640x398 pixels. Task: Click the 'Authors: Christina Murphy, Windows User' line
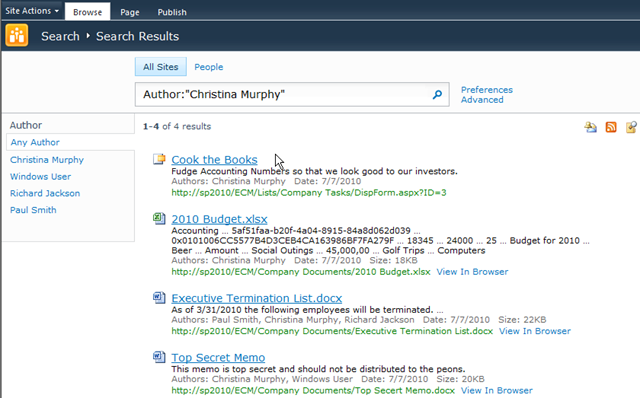[262, 379]
